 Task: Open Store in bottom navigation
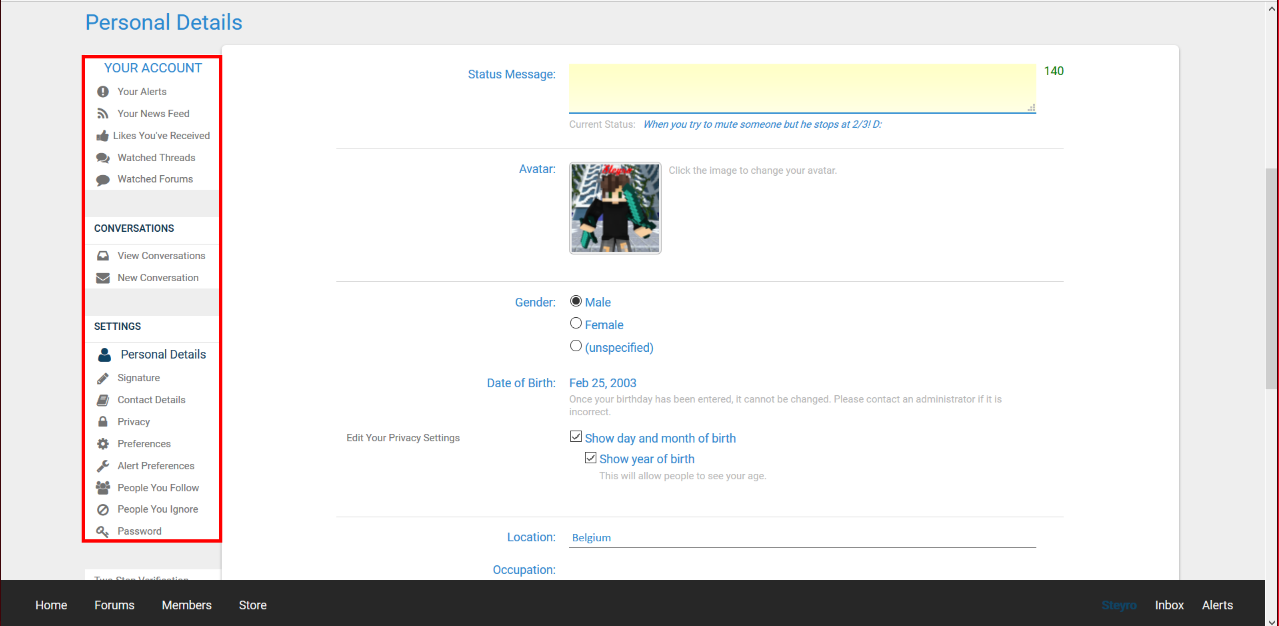253,605
